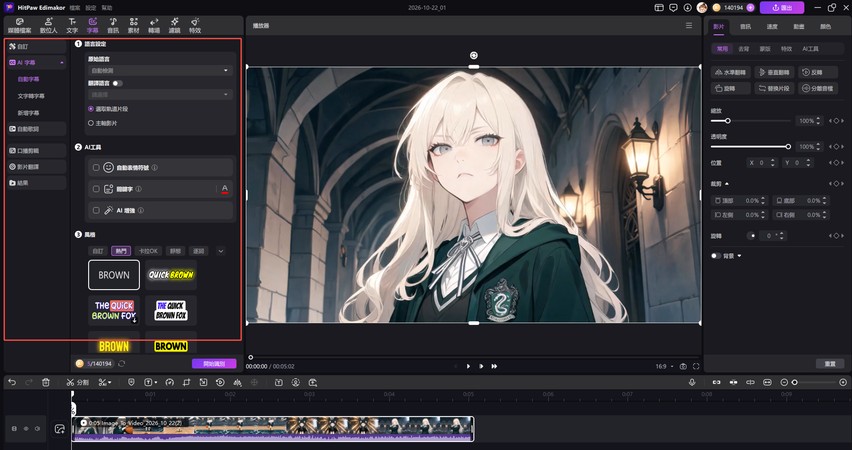Click the play button in player
Image resolution: width=852 pixels, height=450 pixels.
coord(468,366)
